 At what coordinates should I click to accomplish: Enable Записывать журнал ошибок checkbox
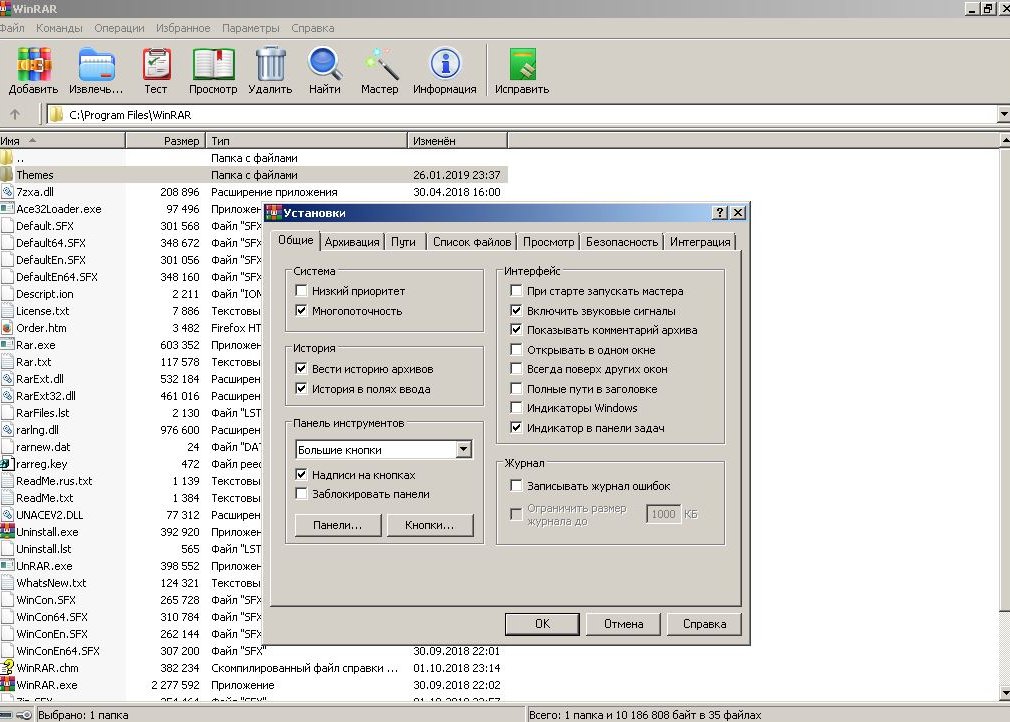coord(516,486)
